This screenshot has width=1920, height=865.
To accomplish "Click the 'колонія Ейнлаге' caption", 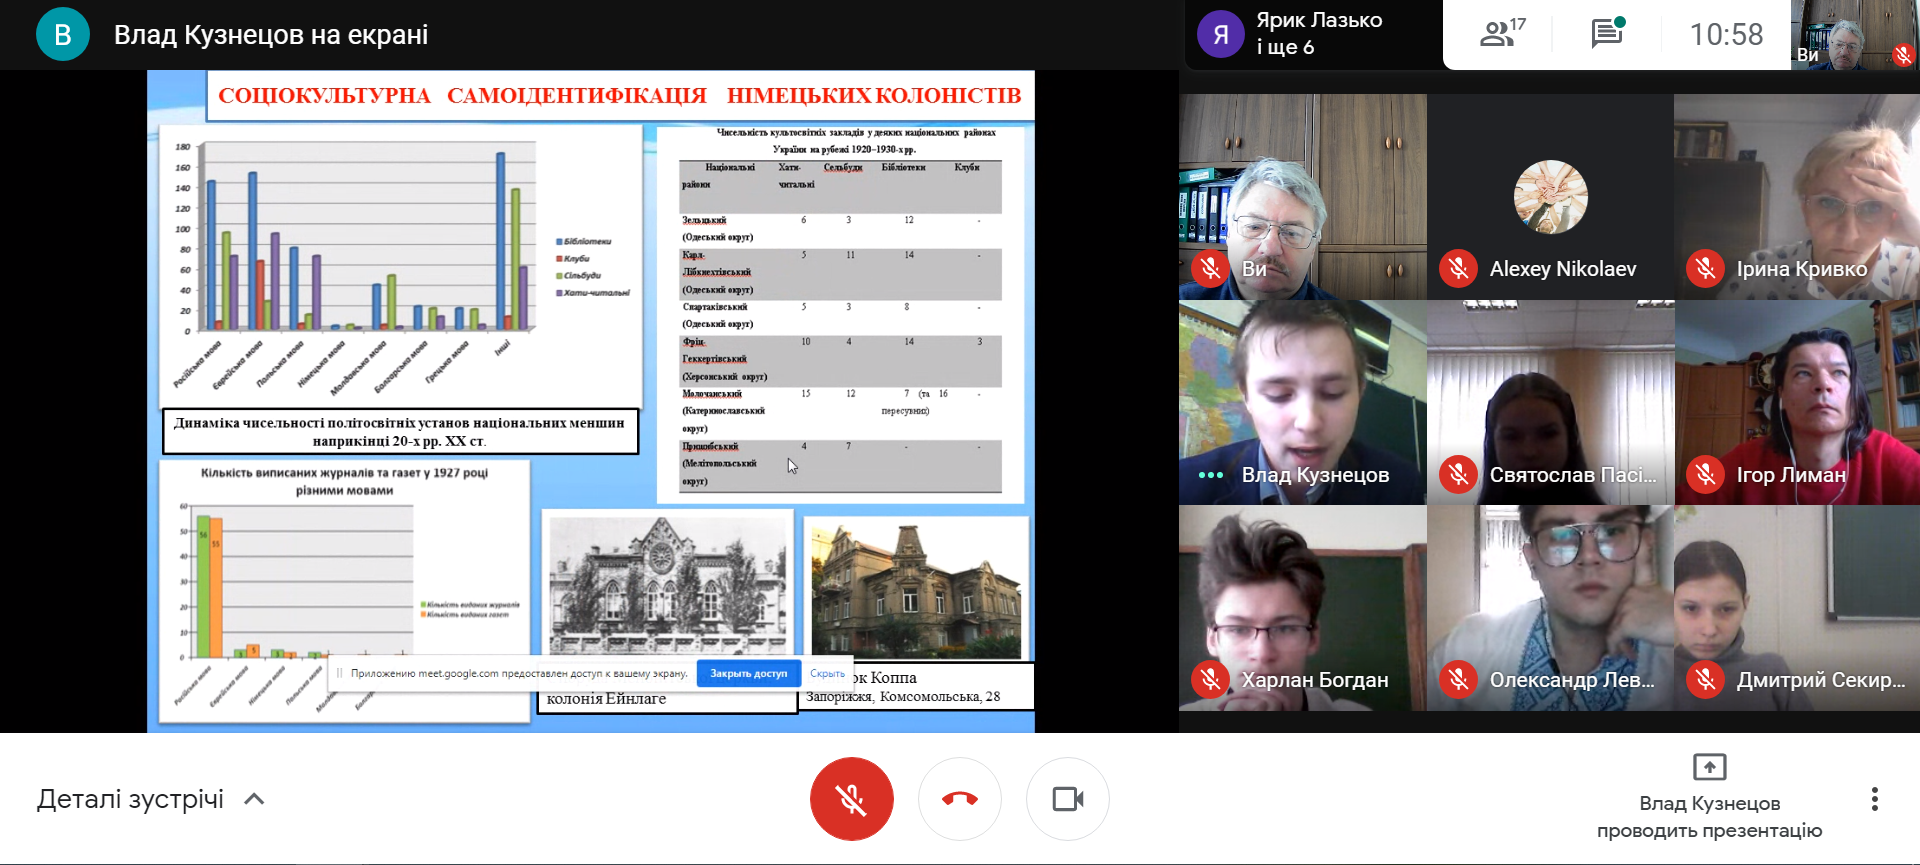I will tap(606, 699).
